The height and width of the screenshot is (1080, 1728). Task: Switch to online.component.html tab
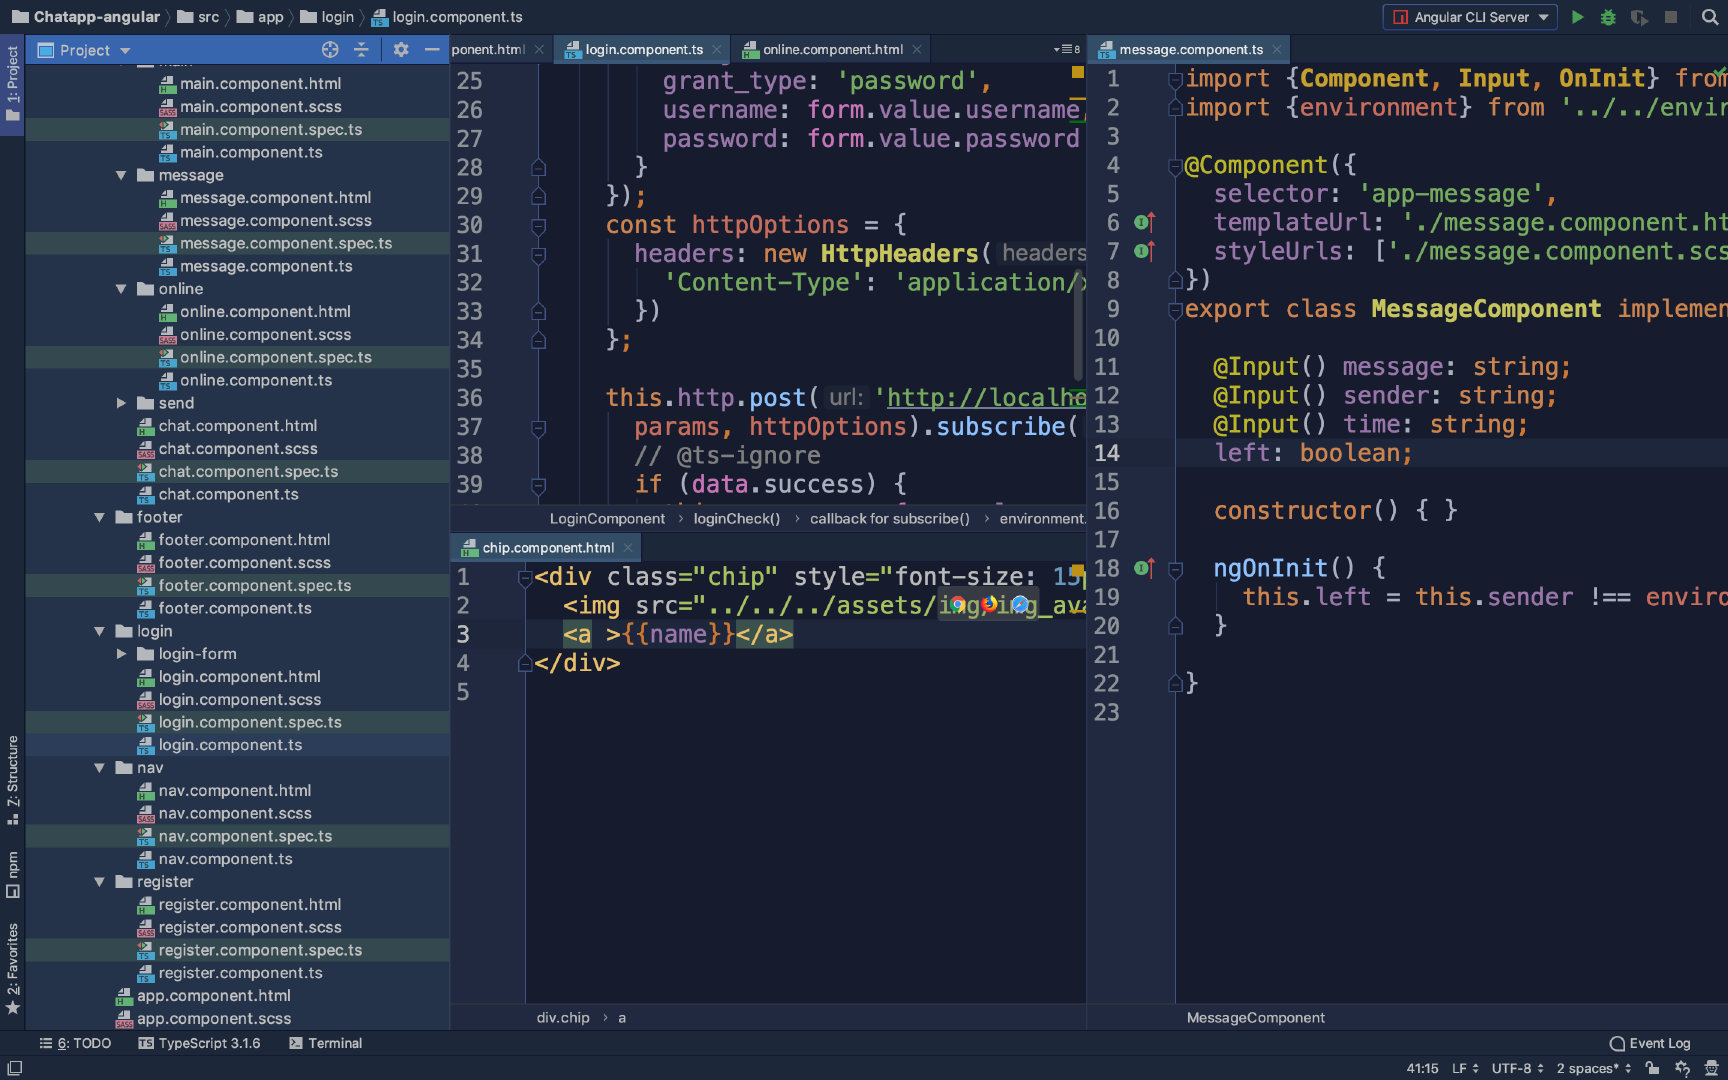coord(833,49)
